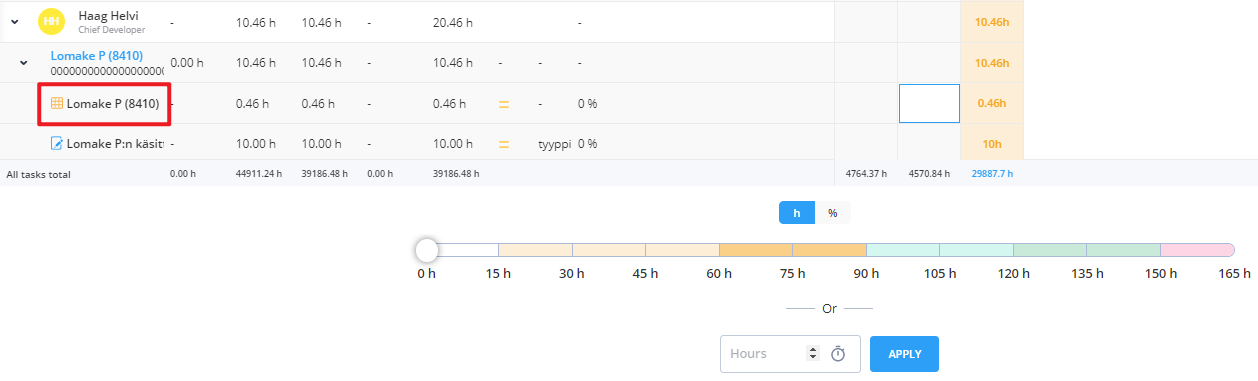Click the stopwatch icon in the Hours field
1258x381 pixels.
coord(839,354)
